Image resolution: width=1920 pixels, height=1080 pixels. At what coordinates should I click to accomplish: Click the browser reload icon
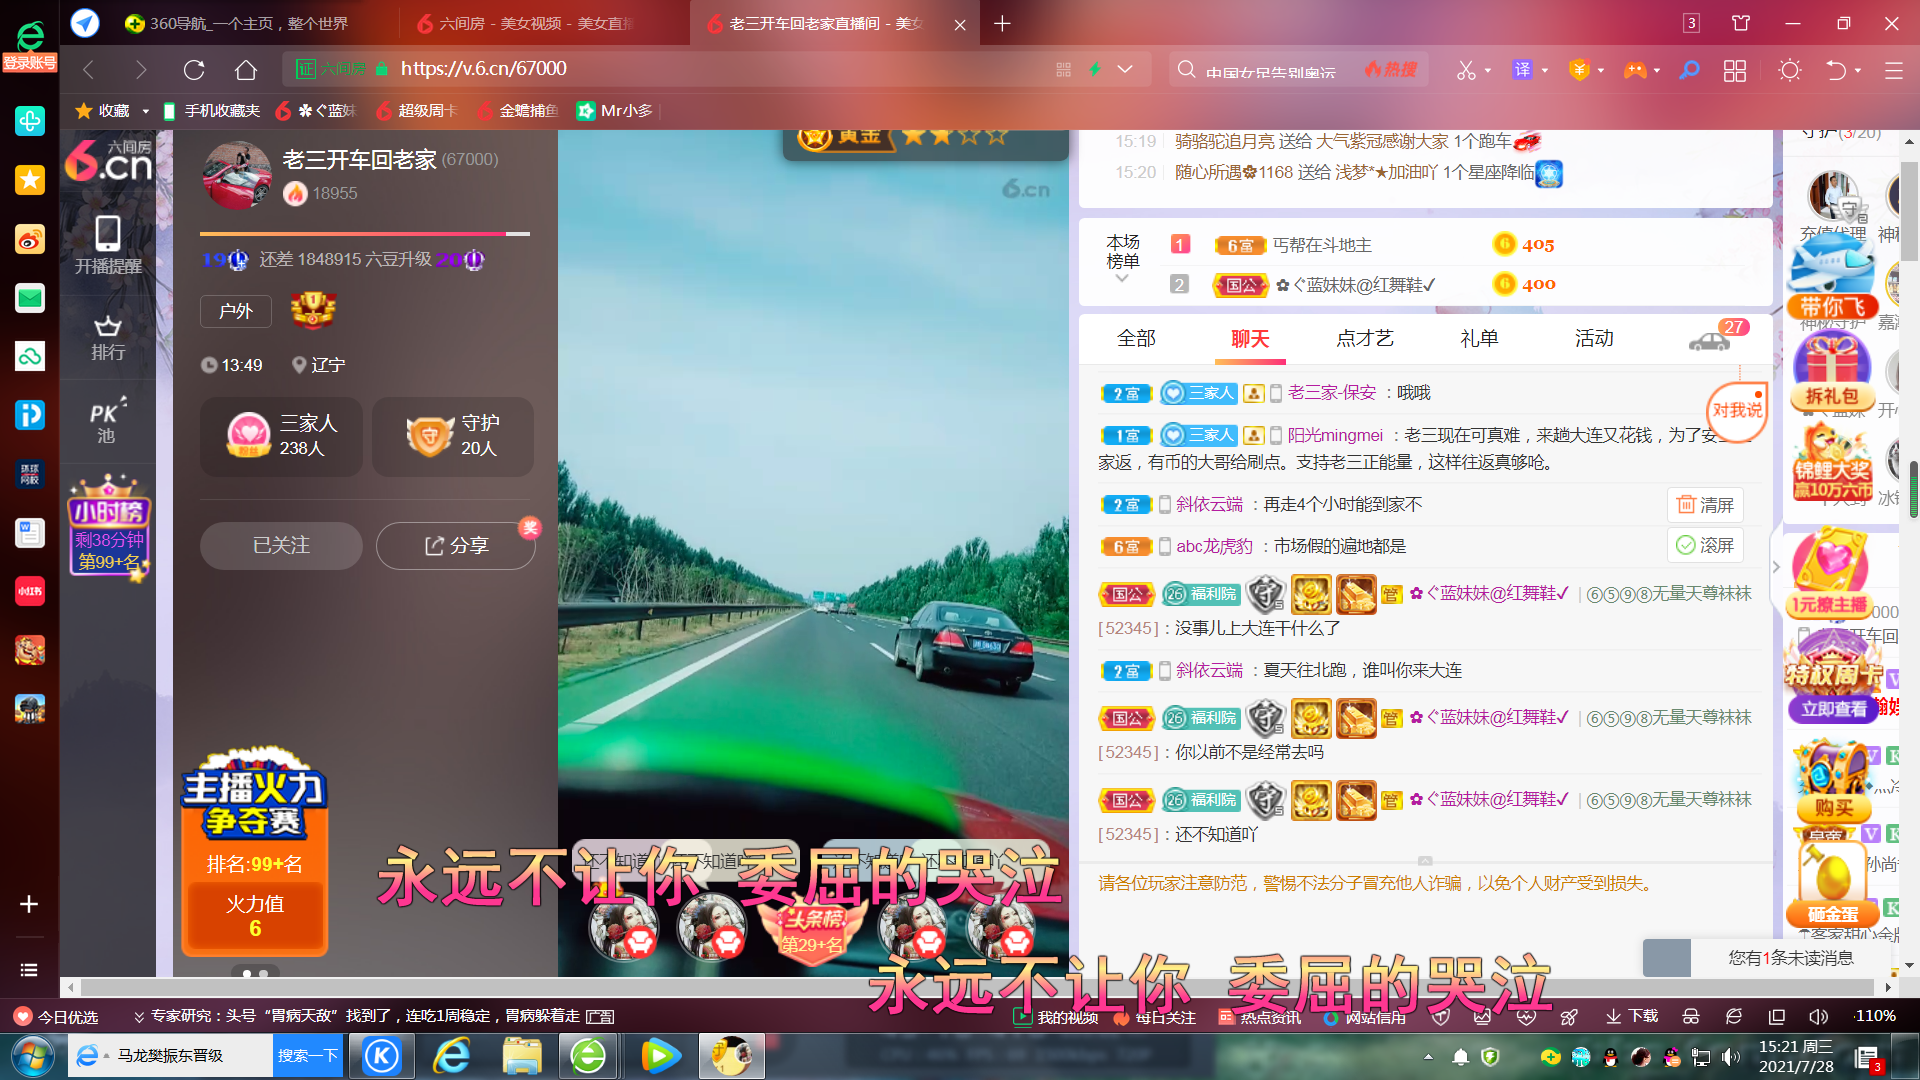(194, 70)
